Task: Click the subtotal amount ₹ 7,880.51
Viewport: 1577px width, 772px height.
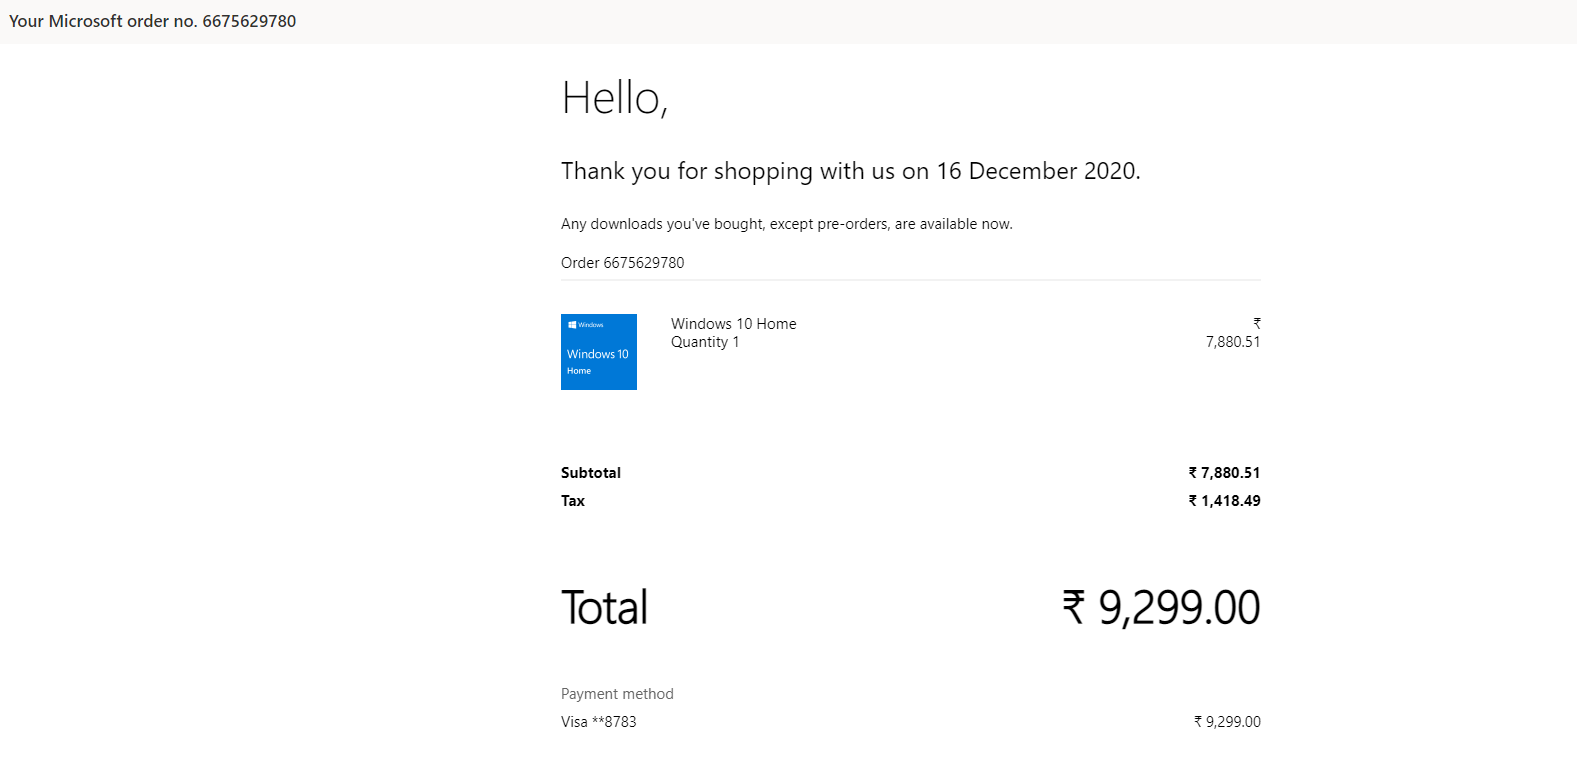Action: [x=1224, y=473]
